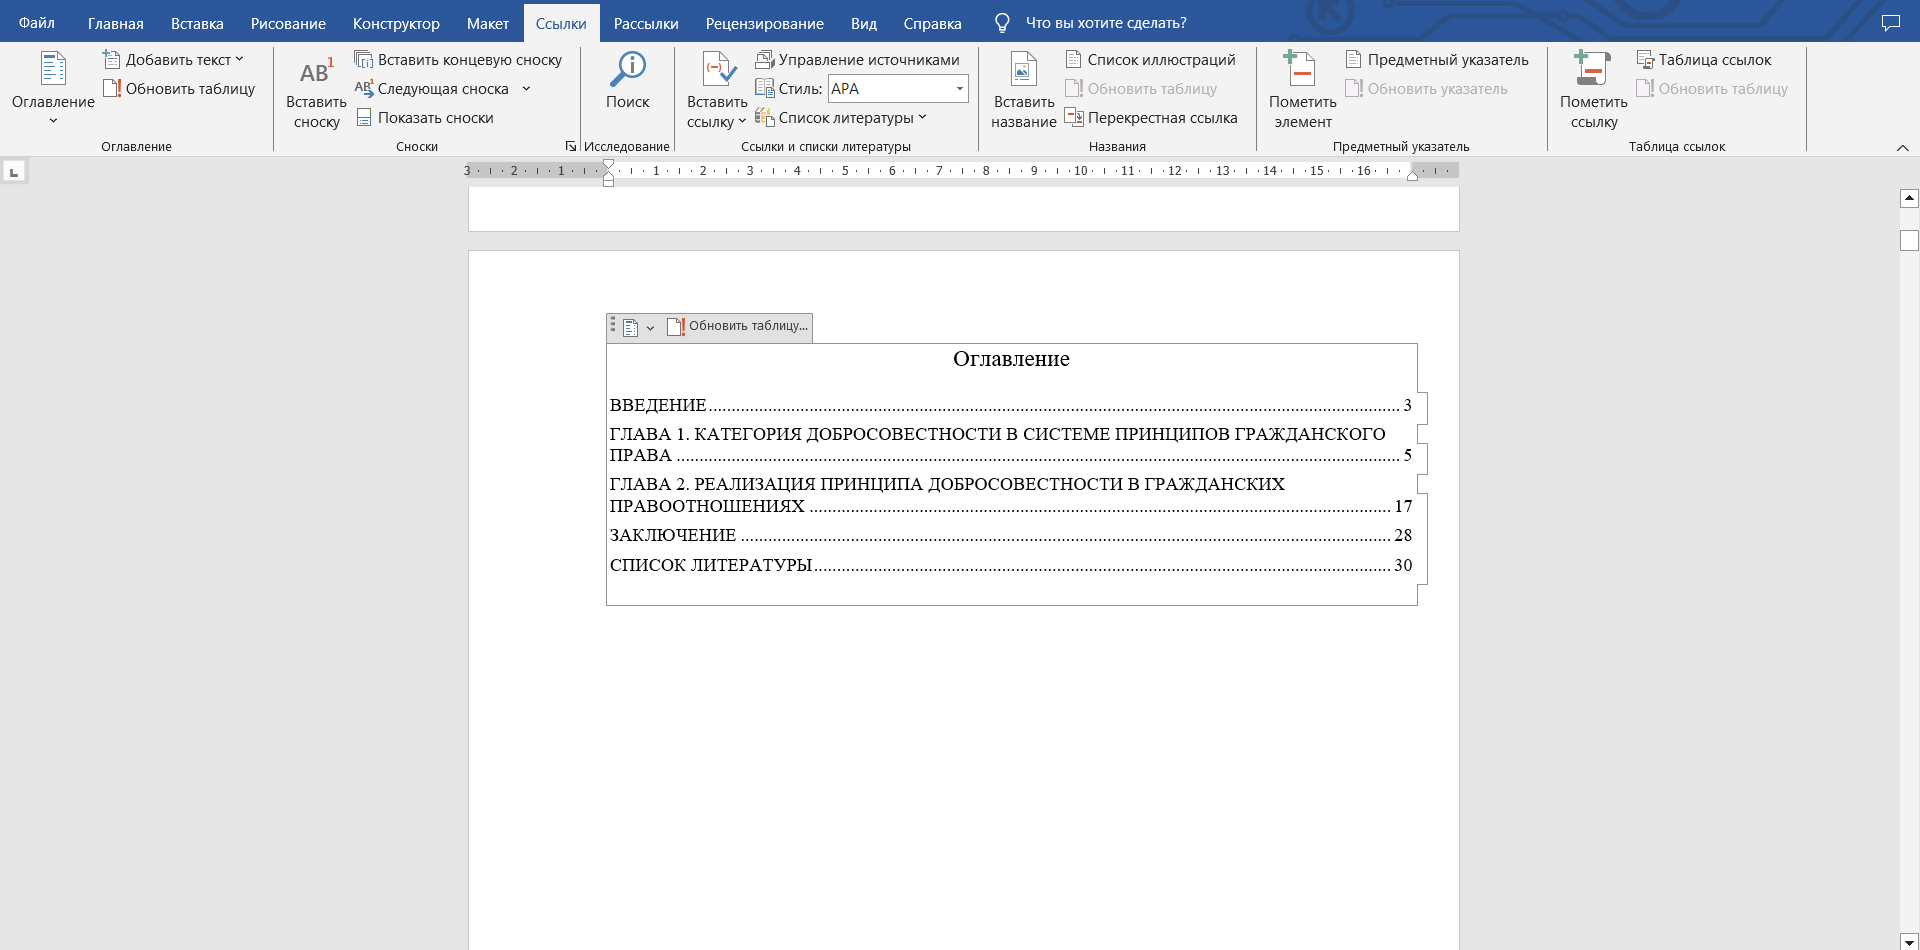This screenshot has width=1920, height=950.
Task: Expand the Следующая сноска arrow
Action: click(x=526, y=89)
